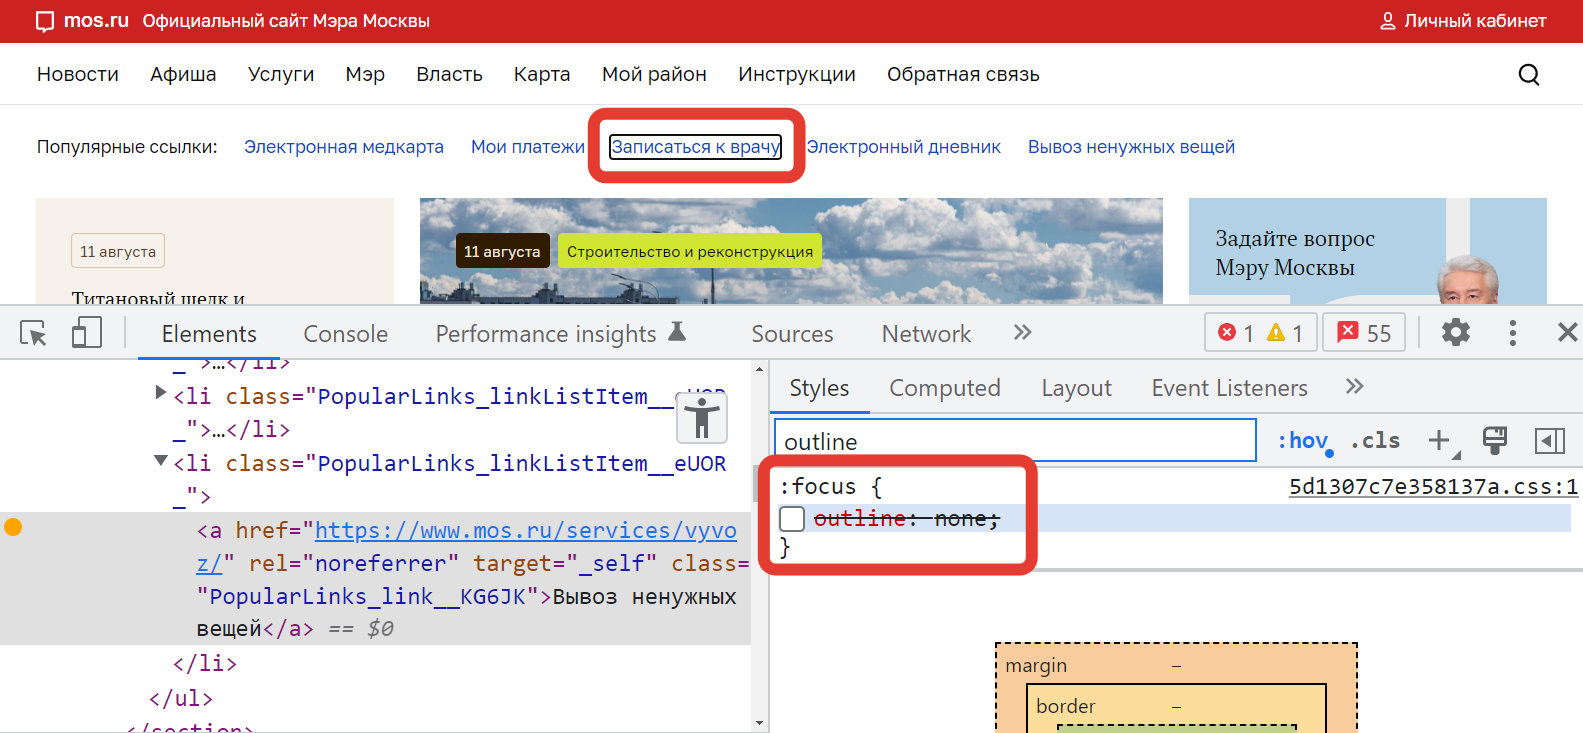Click the Записаться к врачу link
Screen dimensions: 1583x733
[695, 147]
